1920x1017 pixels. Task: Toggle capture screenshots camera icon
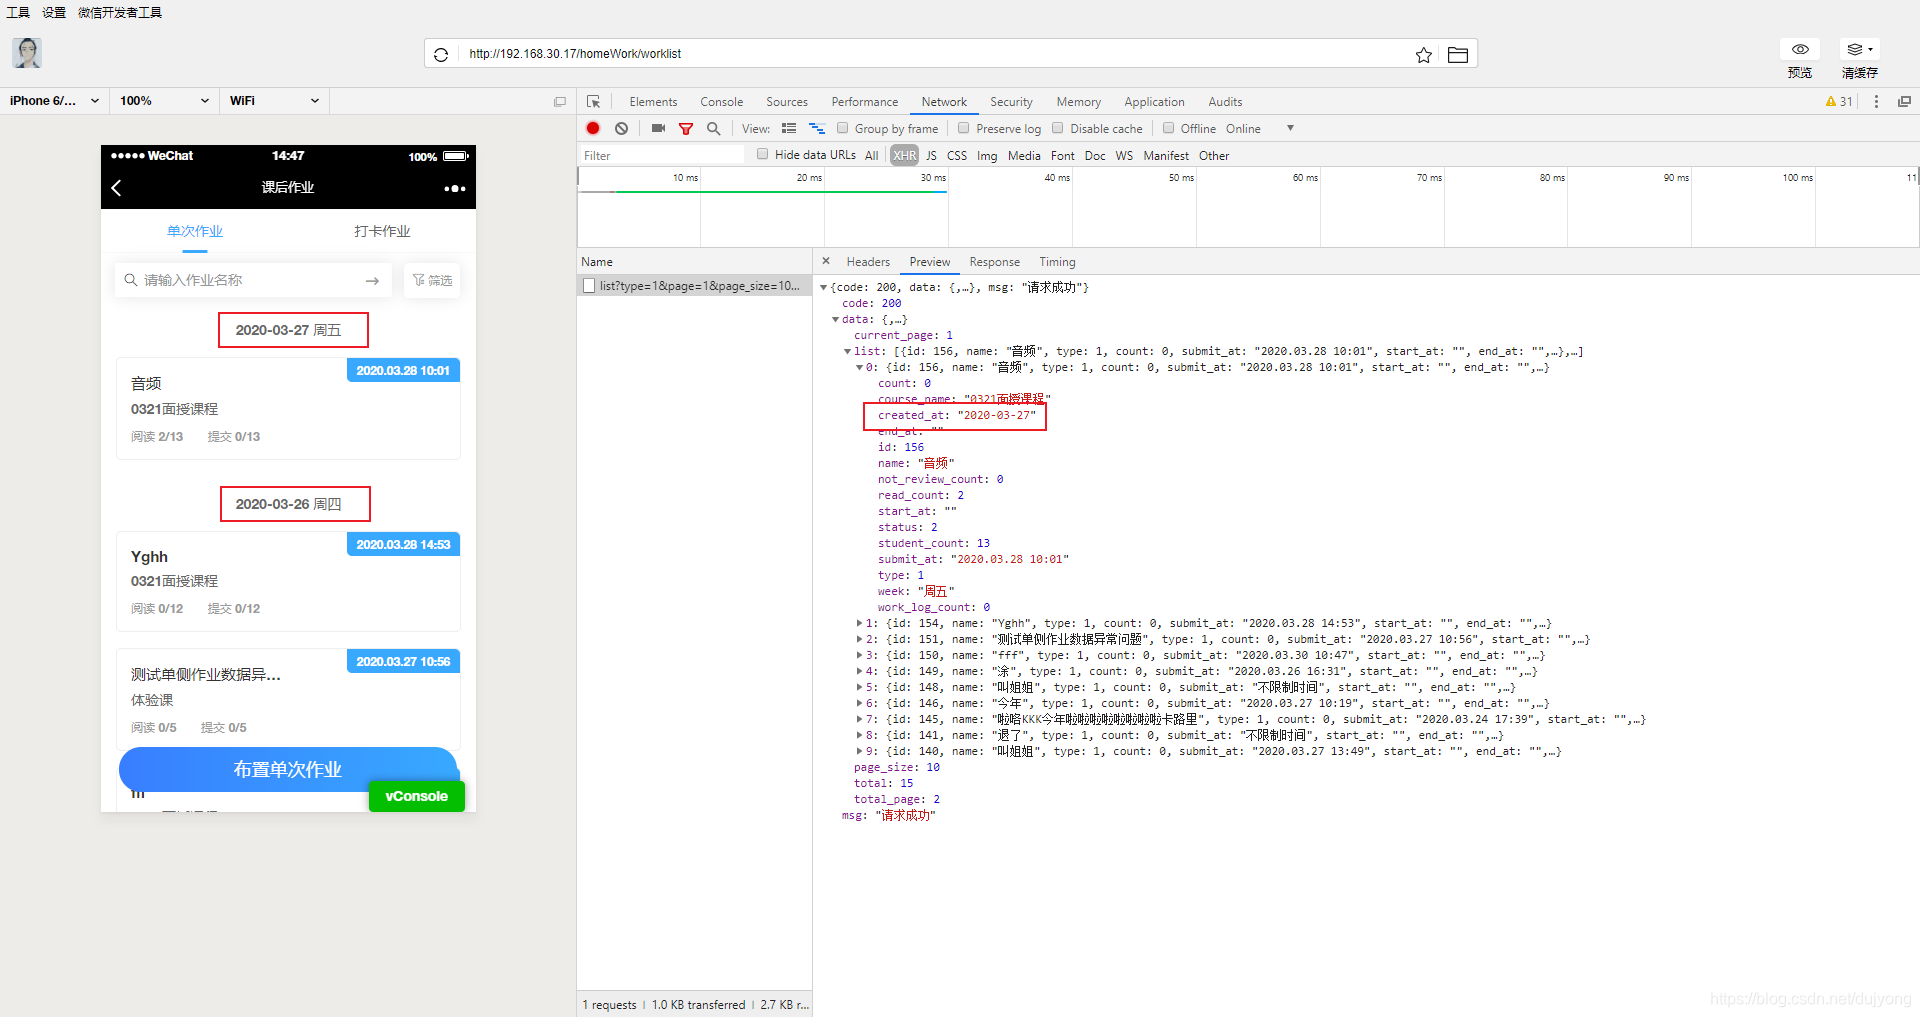(x=658, y=128)
